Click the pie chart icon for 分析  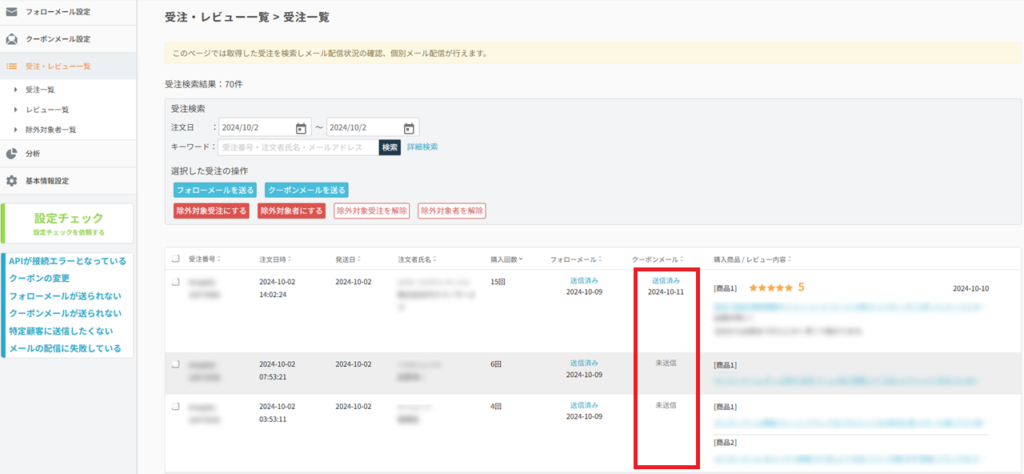click(x=12, y=154)
